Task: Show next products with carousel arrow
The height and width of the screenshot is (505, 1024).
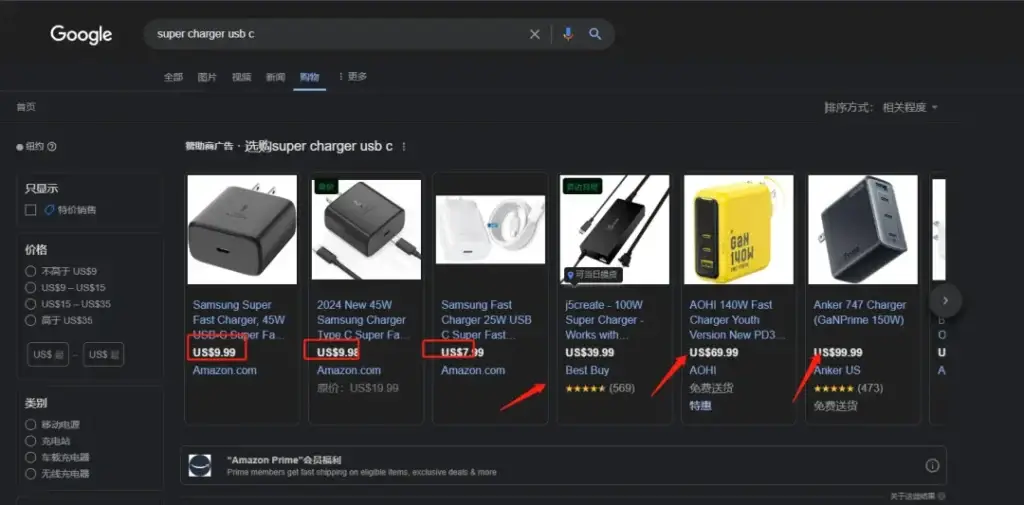Action: point(945,301)
